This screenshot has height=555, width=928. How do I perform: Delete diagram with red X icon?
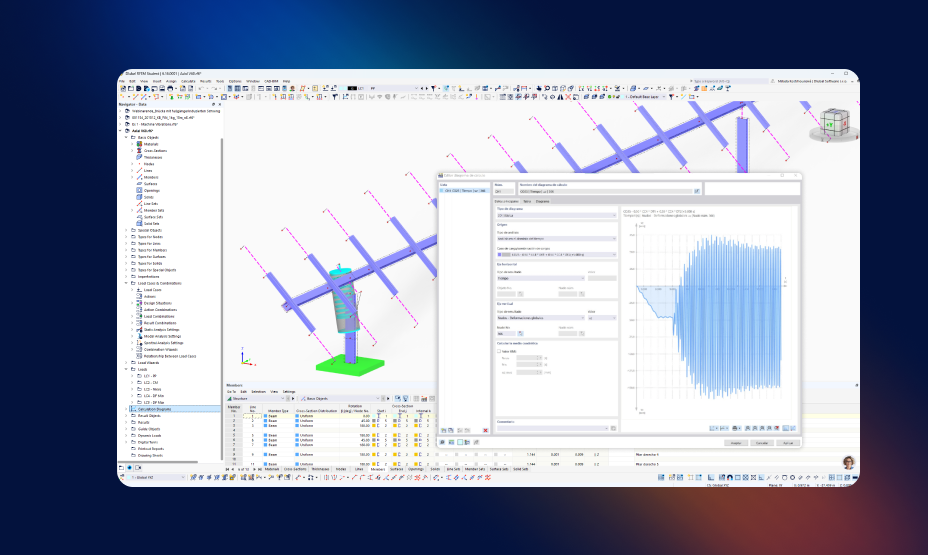point(485,430)
